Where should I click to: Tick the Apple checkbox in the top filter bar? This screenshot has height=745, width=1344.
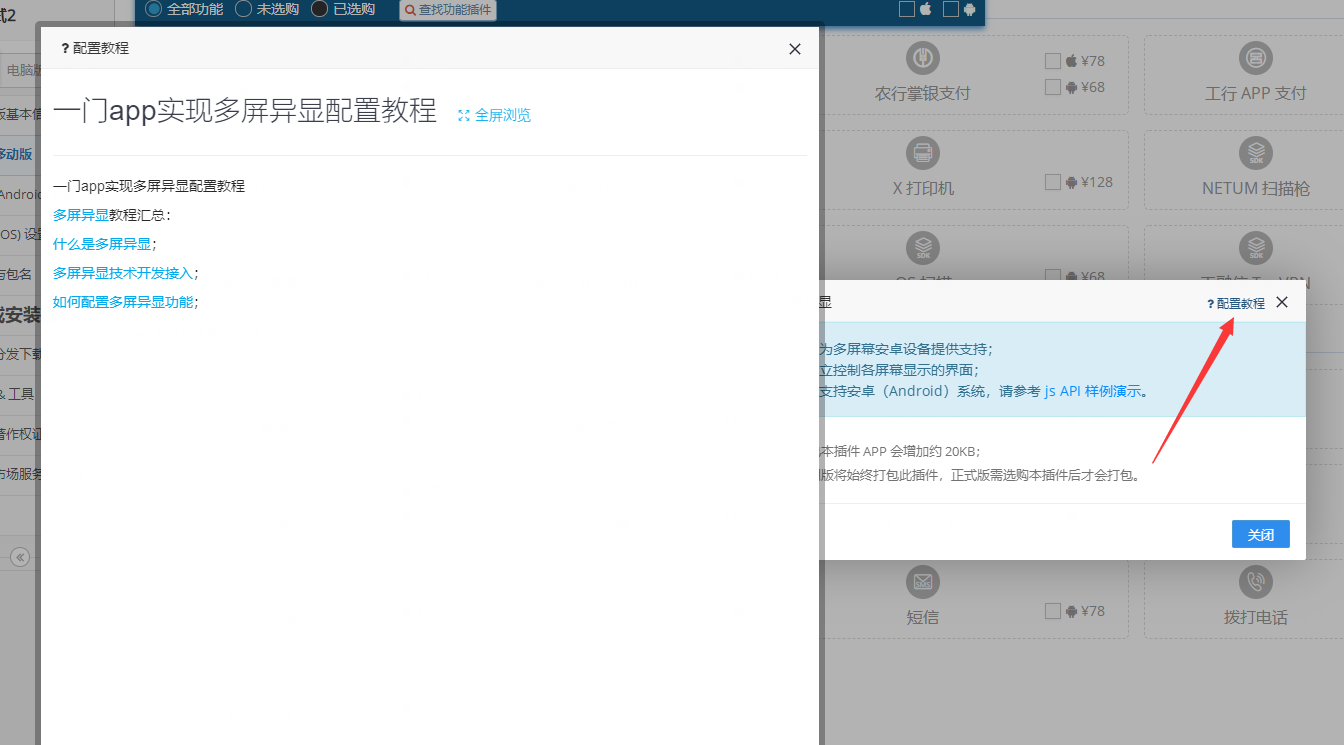click(907, 9)
